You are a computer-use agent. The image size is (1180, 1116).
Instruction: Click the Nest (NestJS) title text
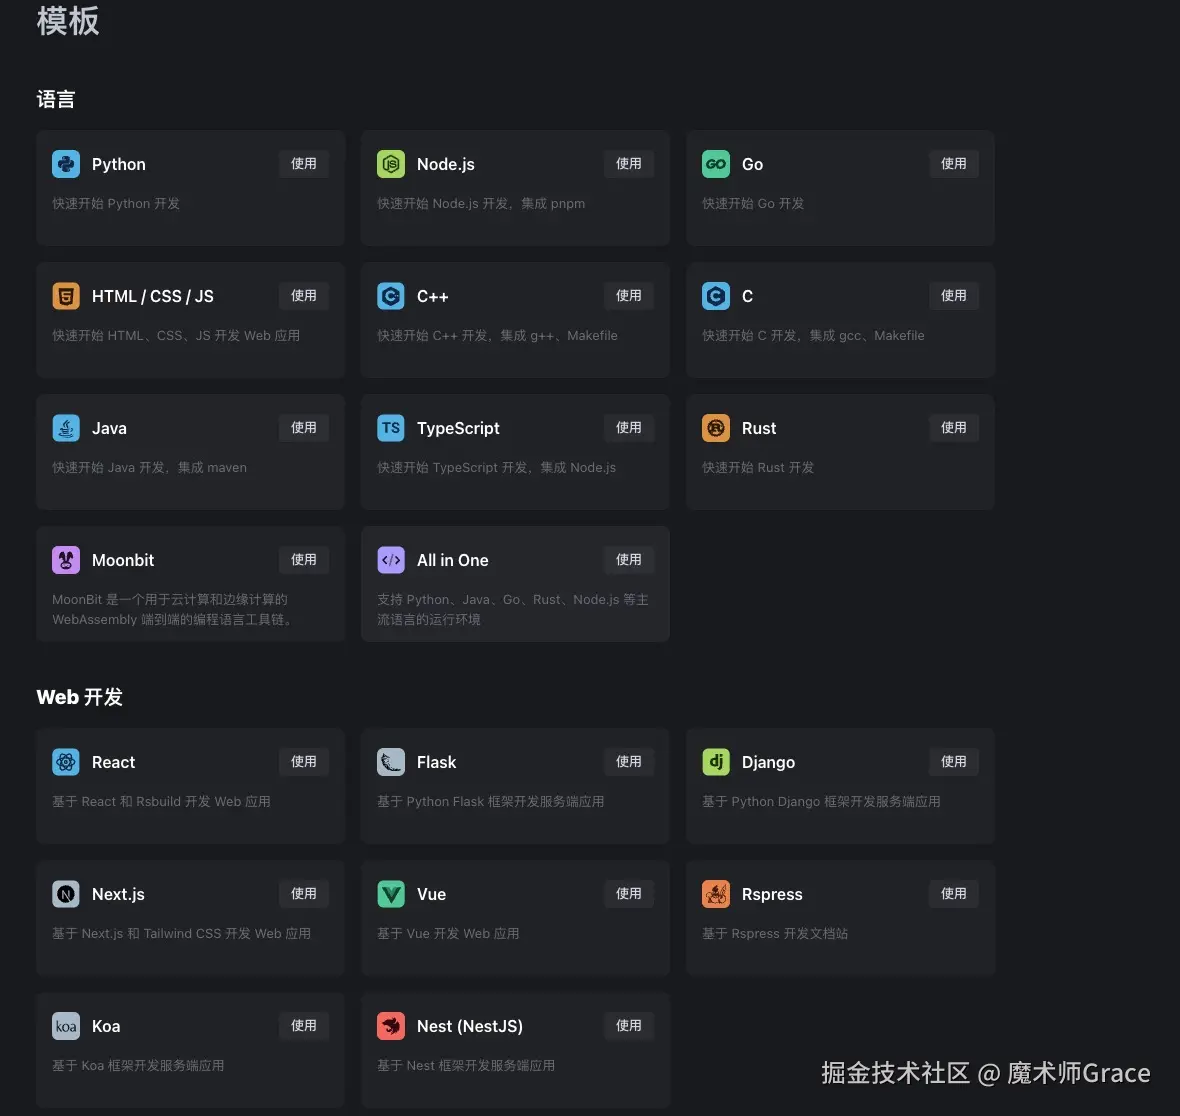(470, 1026)
